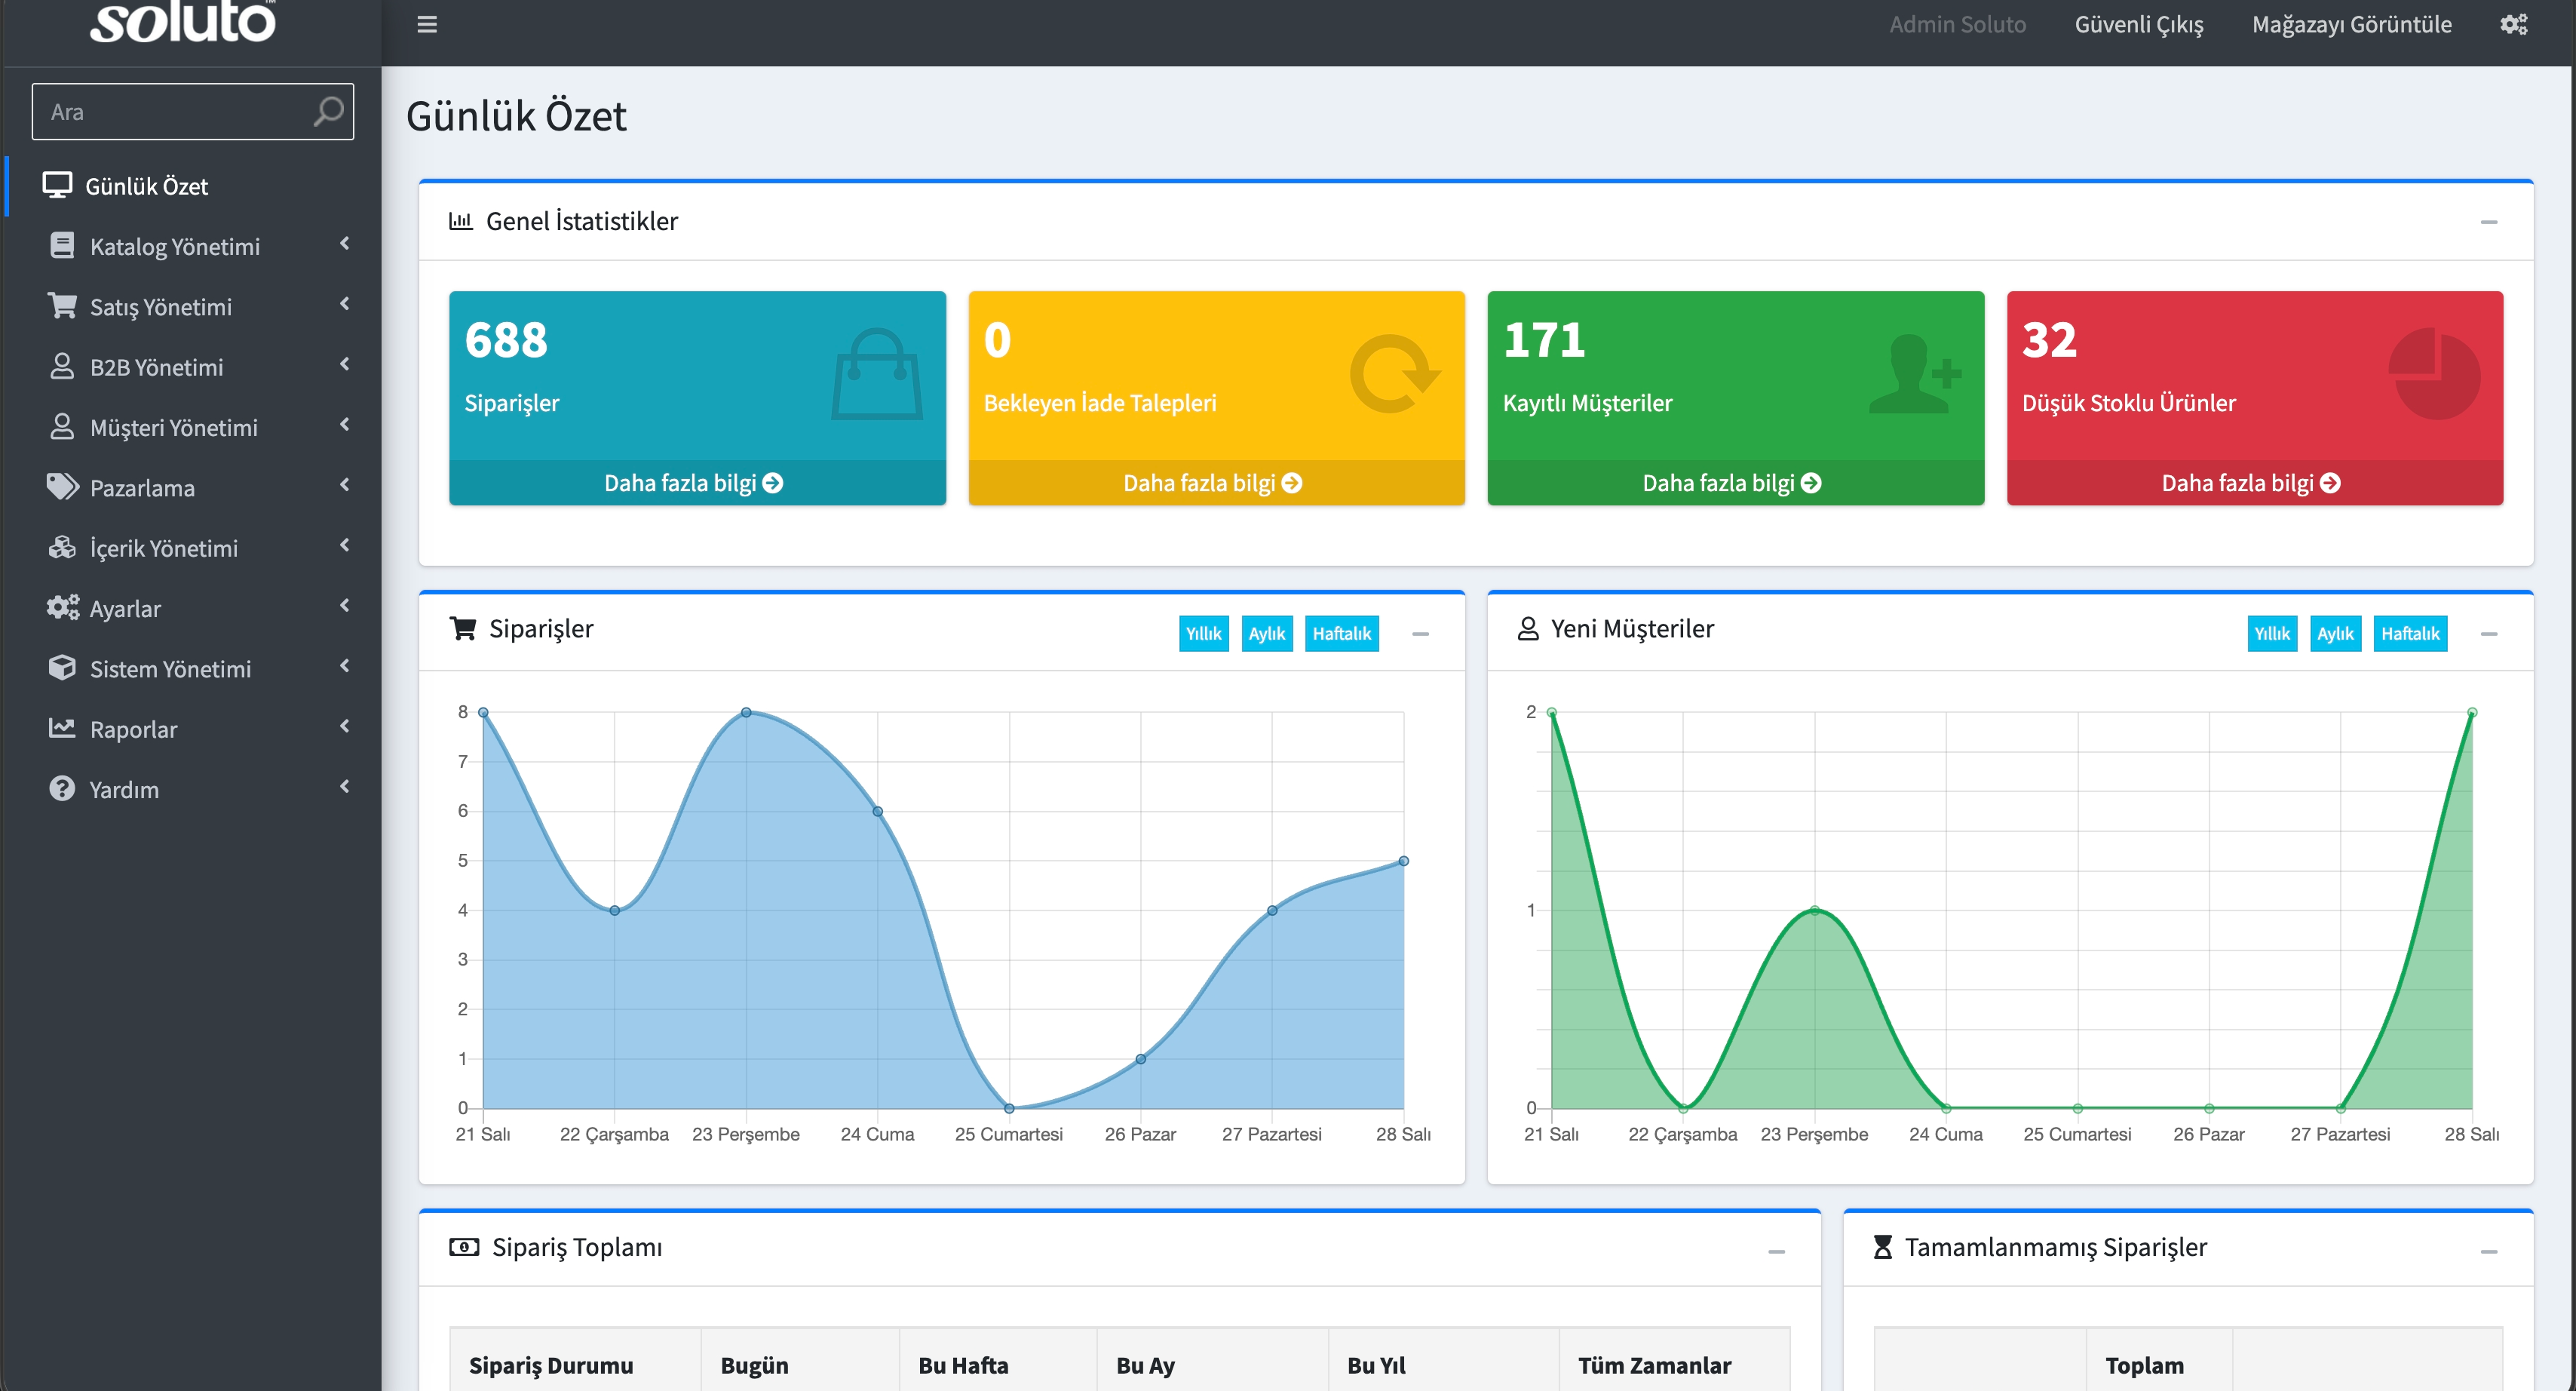Click the Pazarlama tags icon

pyautogui.click(x=62, y=487)
